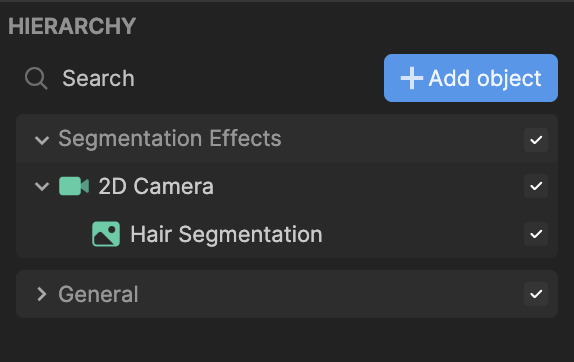The height and width of the screenshot is (362, 574).
Task: Expand the General group
Action: click(x=42, y=294)
